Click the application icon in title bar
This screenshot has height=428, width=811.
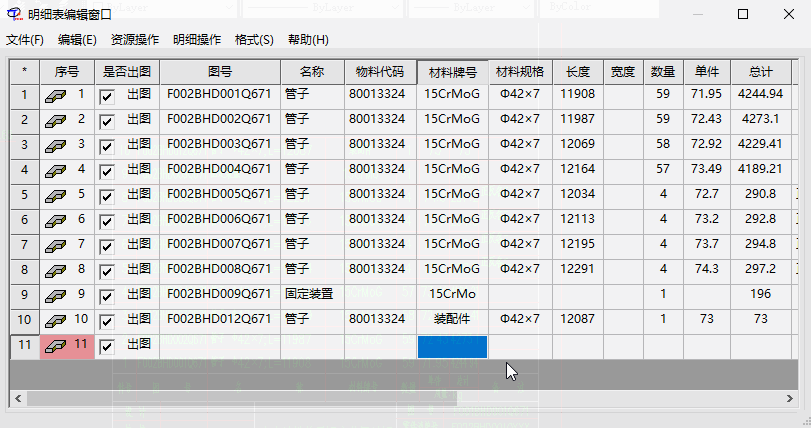tap(14, 14)
